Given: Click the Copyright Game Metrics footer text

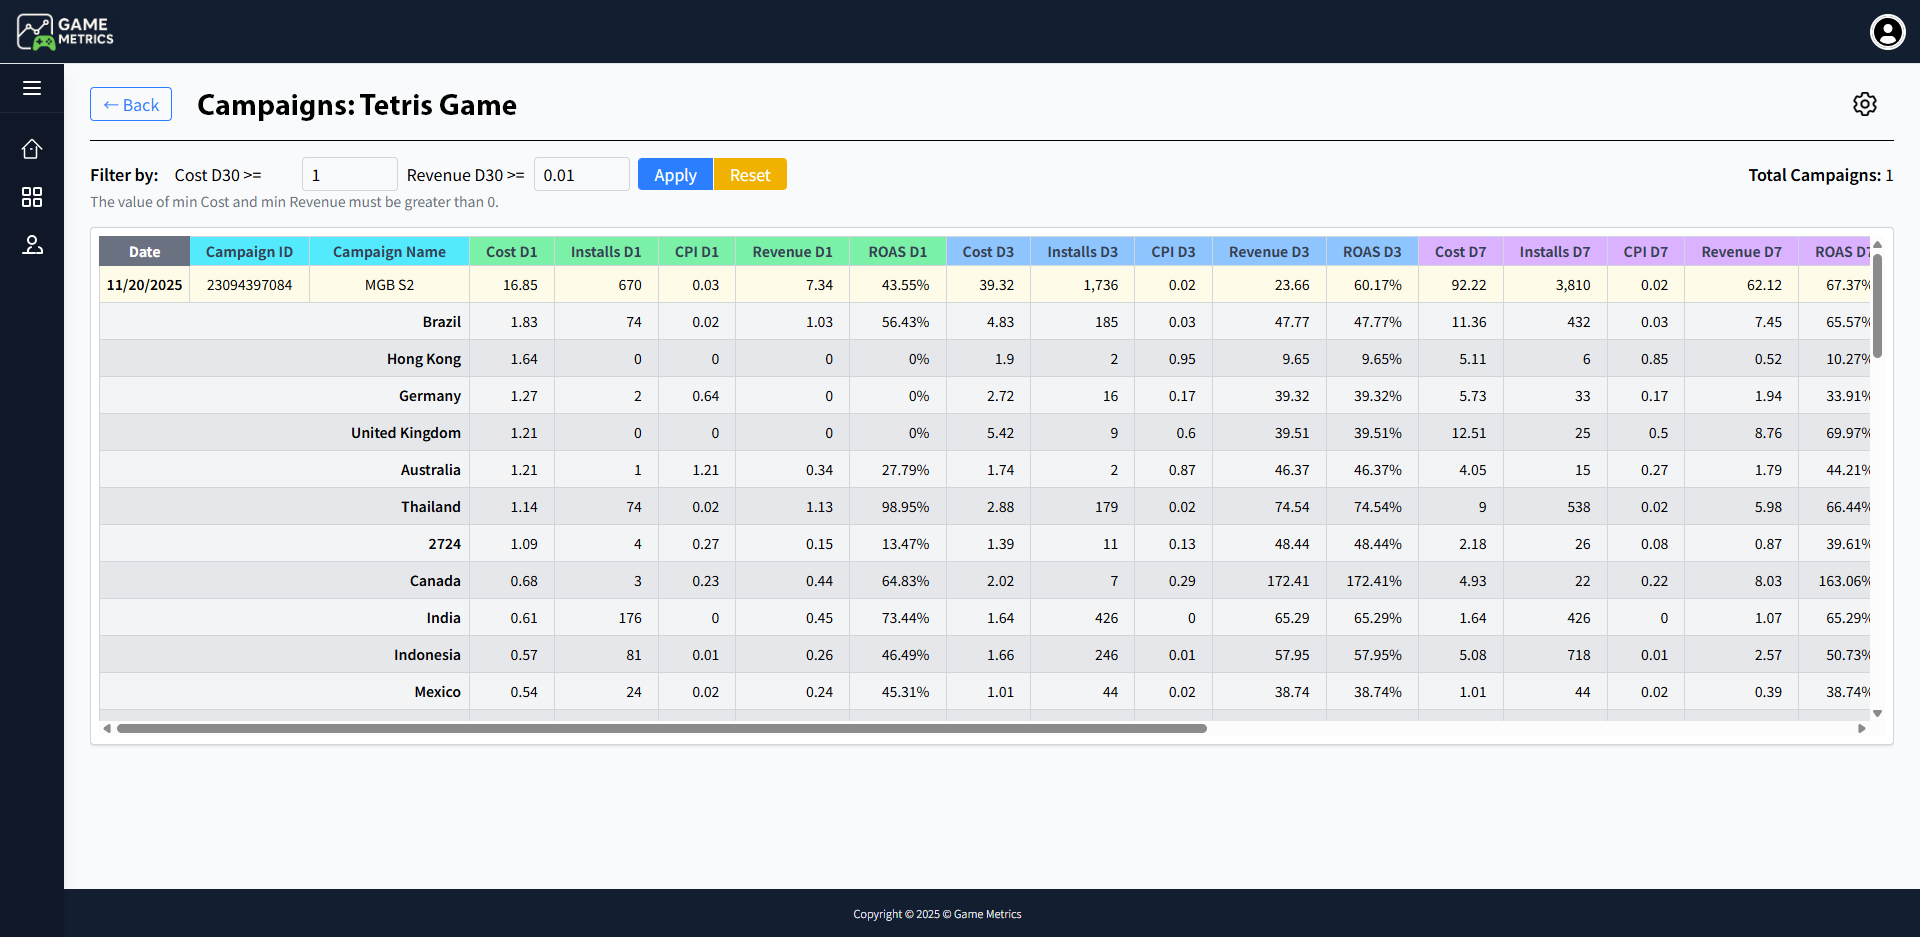Looking at the screenshot, I should (x=937, y=914).
